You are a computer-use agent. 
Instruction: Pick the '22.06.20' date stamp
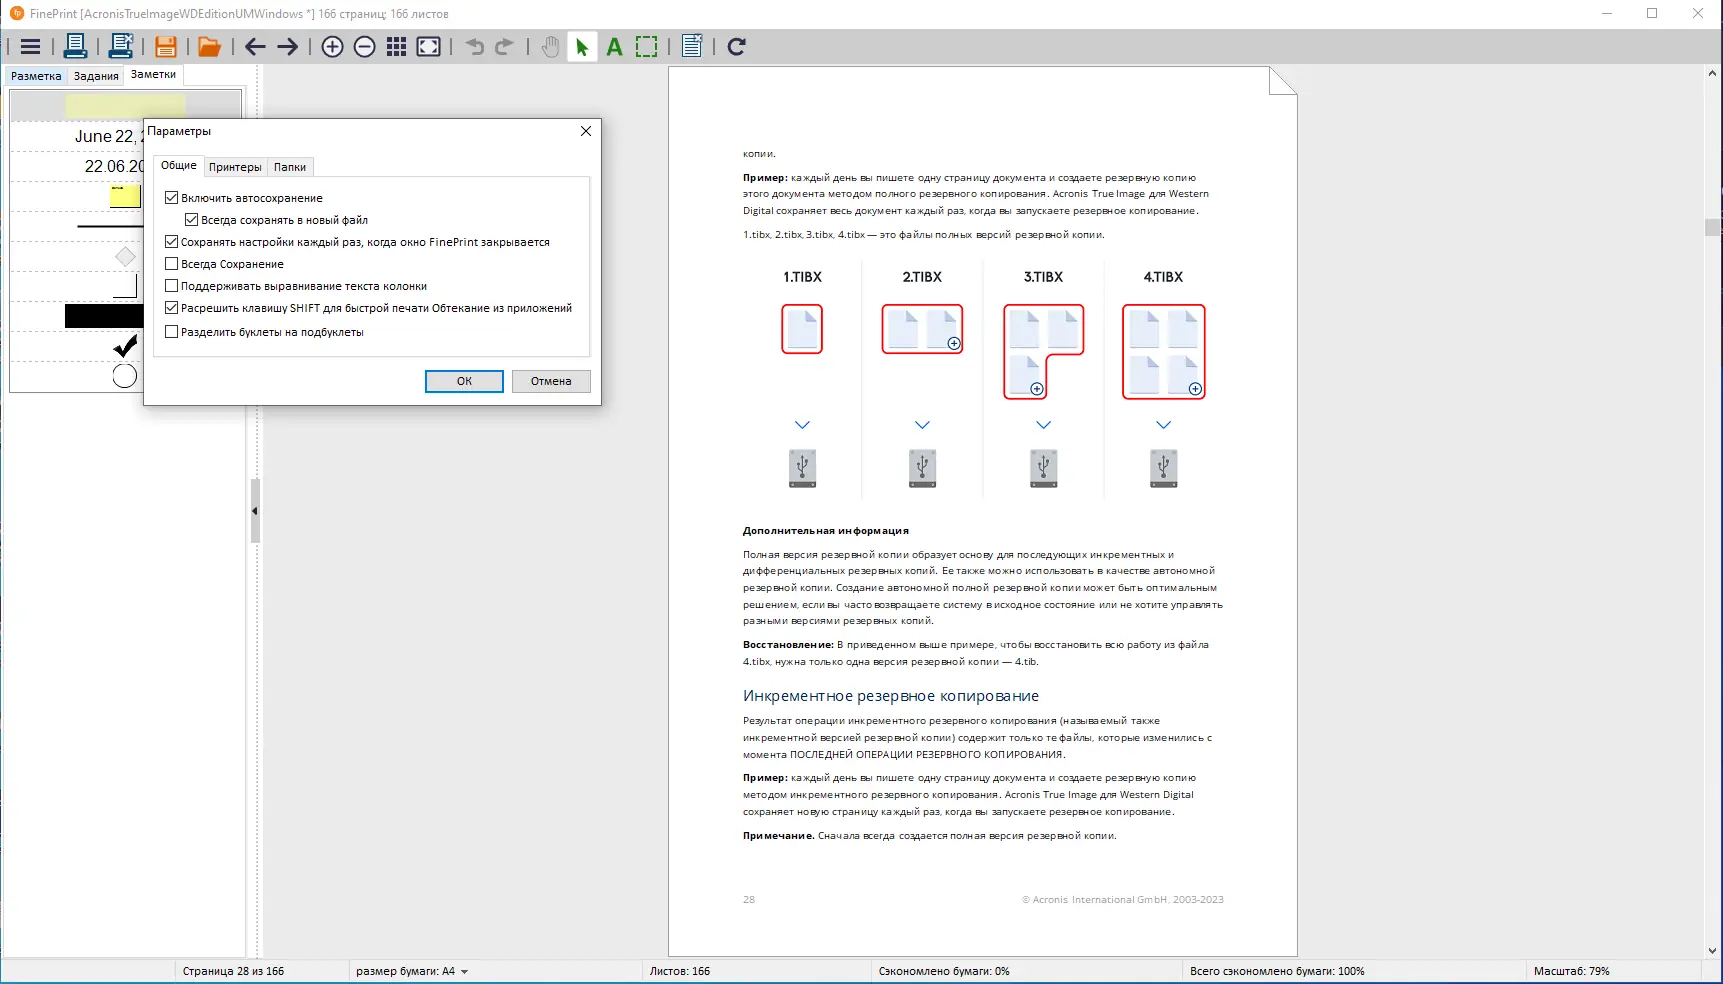pos(114,166)
